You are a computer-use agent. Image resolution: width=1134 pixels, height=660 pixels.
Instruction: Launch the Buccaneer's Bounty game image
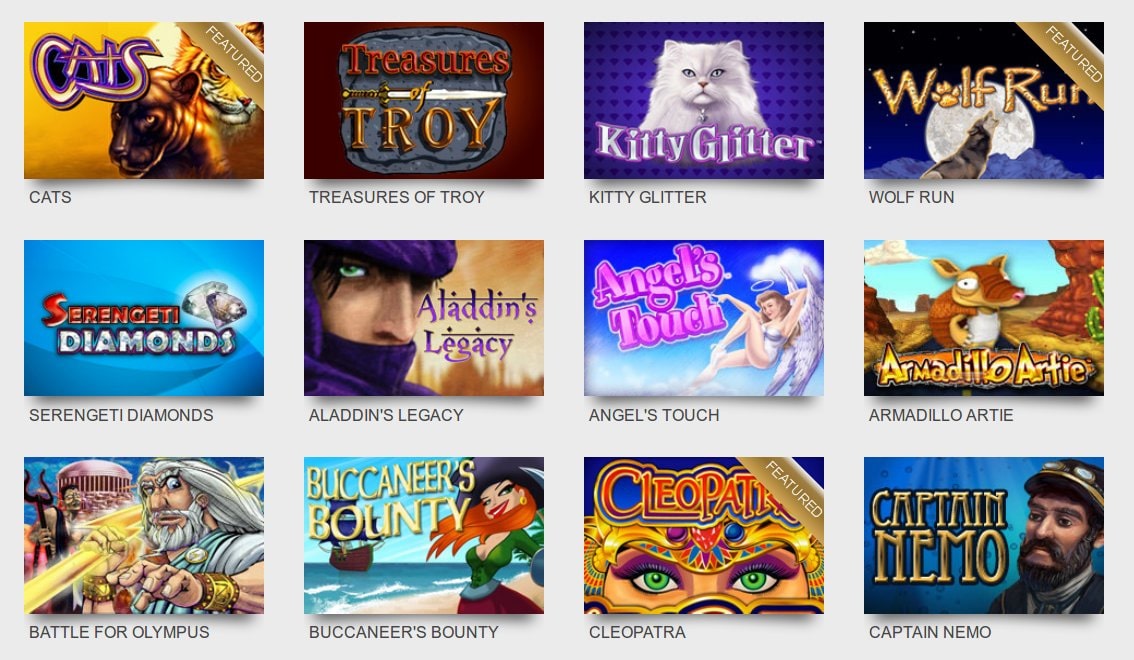click(x=424, y=536)
